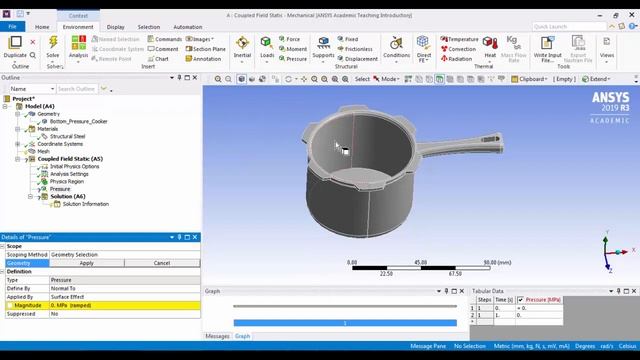Viewport: 640px width, 360px height.
Task: Open the Direct FE dropdown
Action: tap(424, 58)
